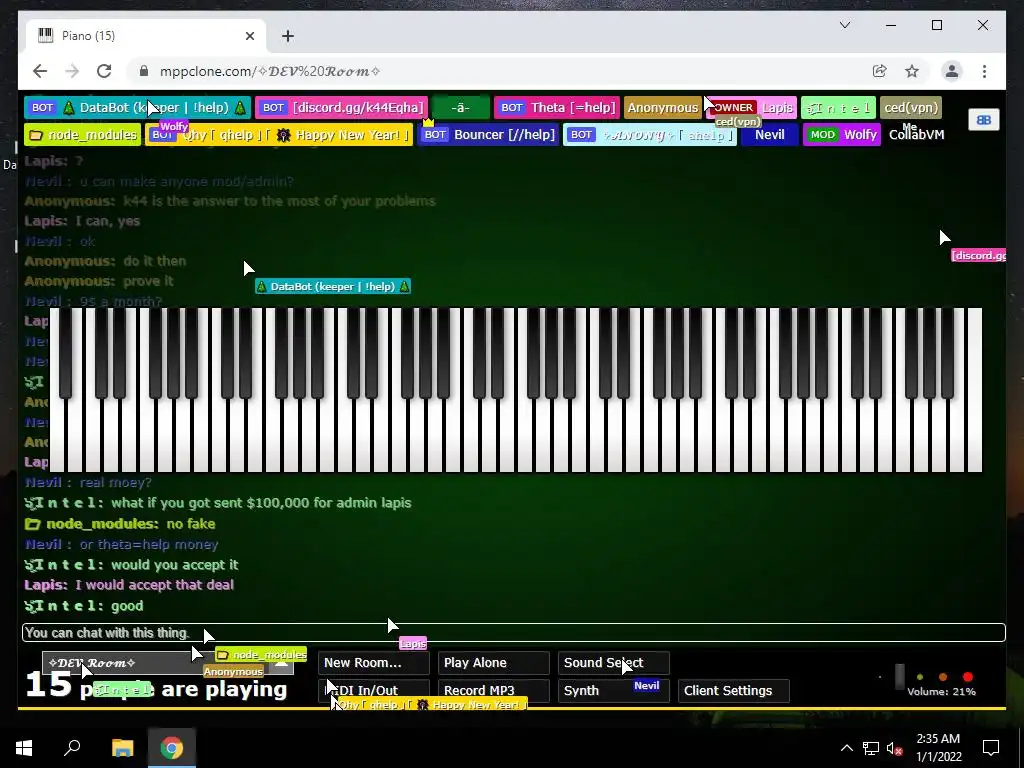Open Client Settings

(x=734, y=690)
